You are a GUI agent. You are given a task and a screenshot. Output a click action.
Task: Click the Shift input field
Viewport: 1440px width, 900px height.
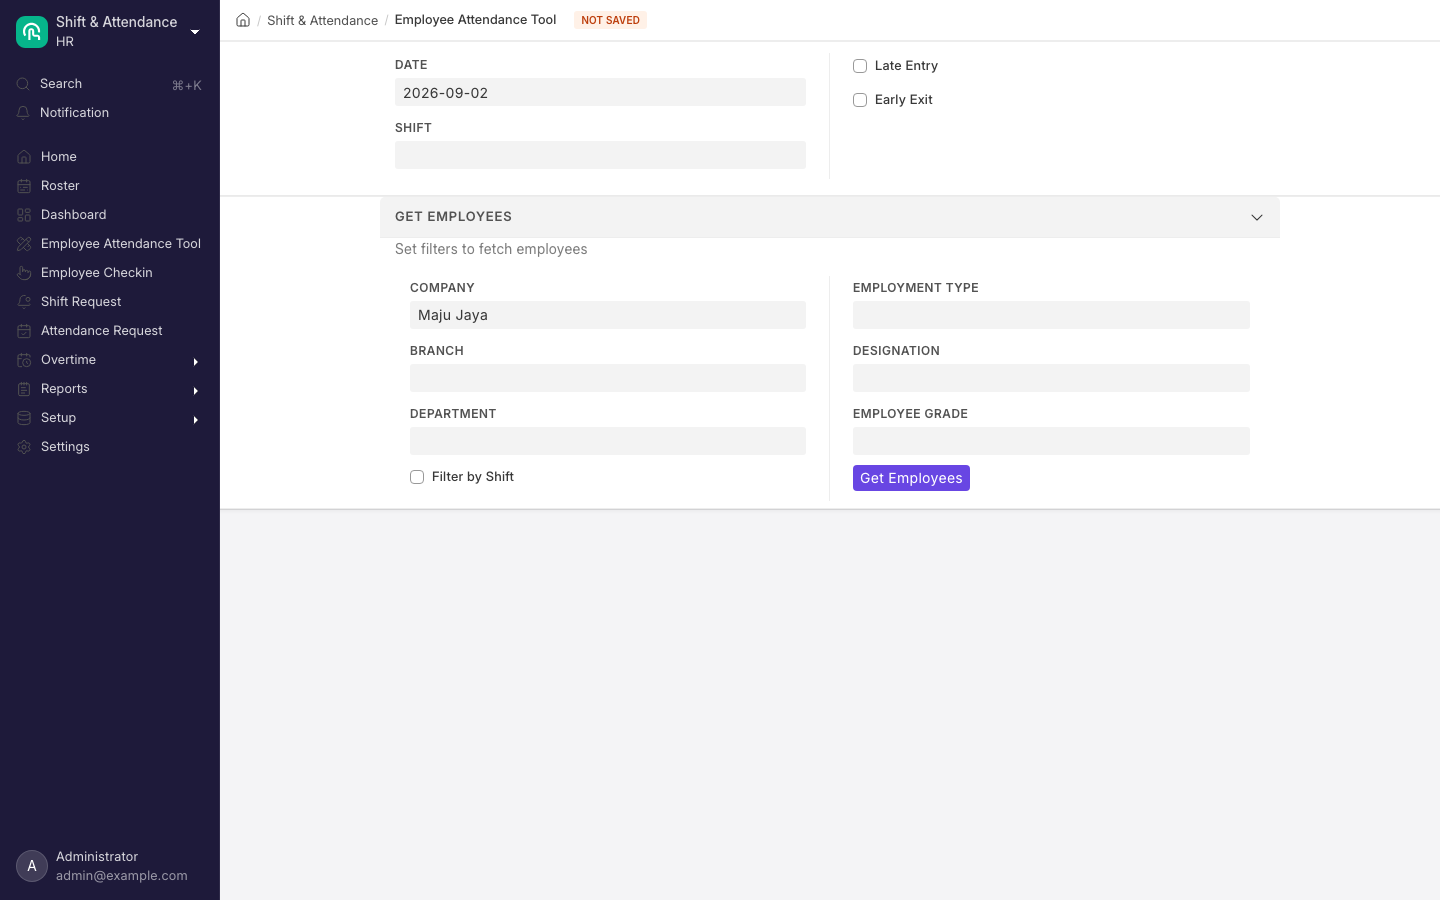point(600,155)
